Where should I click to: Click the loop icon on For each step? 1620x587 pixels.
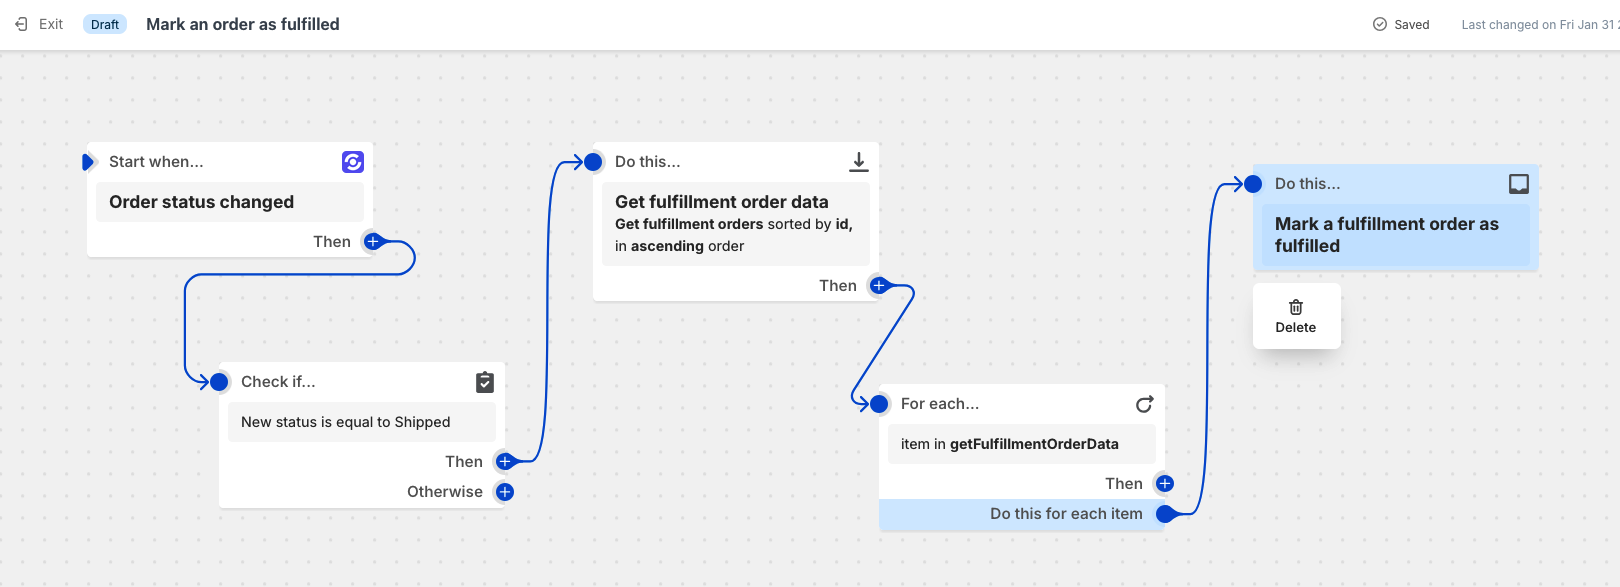(x=1144, y=404)
